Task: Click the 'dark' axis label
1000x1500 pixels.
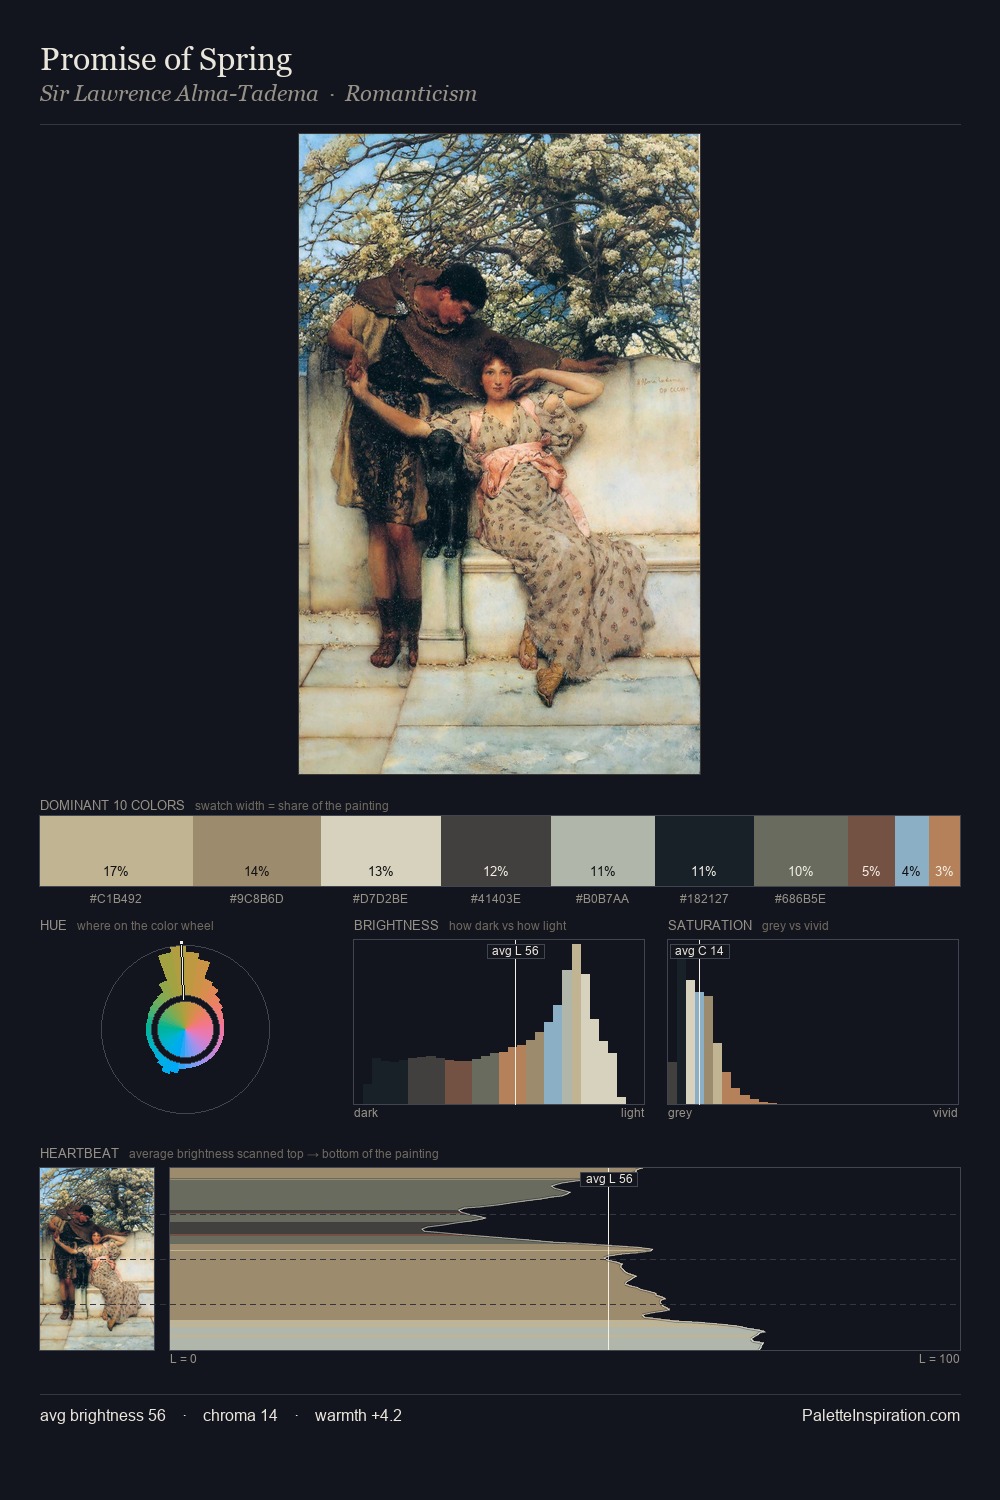Action: (366, 1113)
